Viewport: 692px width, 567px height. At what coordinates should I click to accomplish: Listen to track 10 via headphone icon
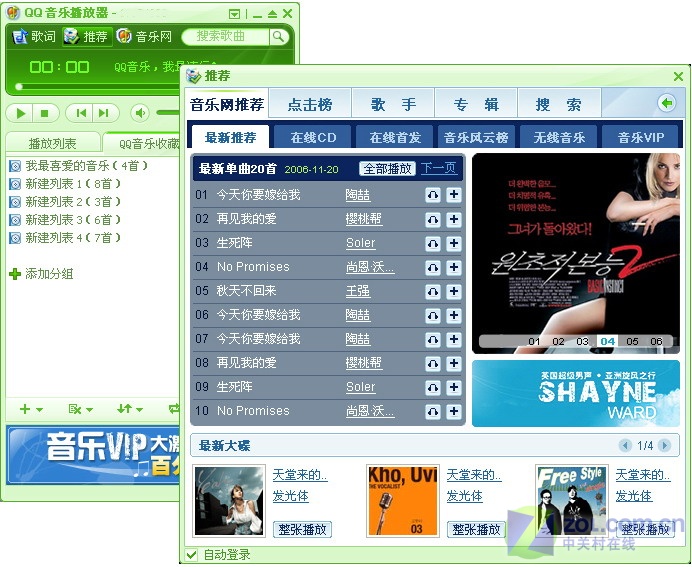click(x=433, y=411)
